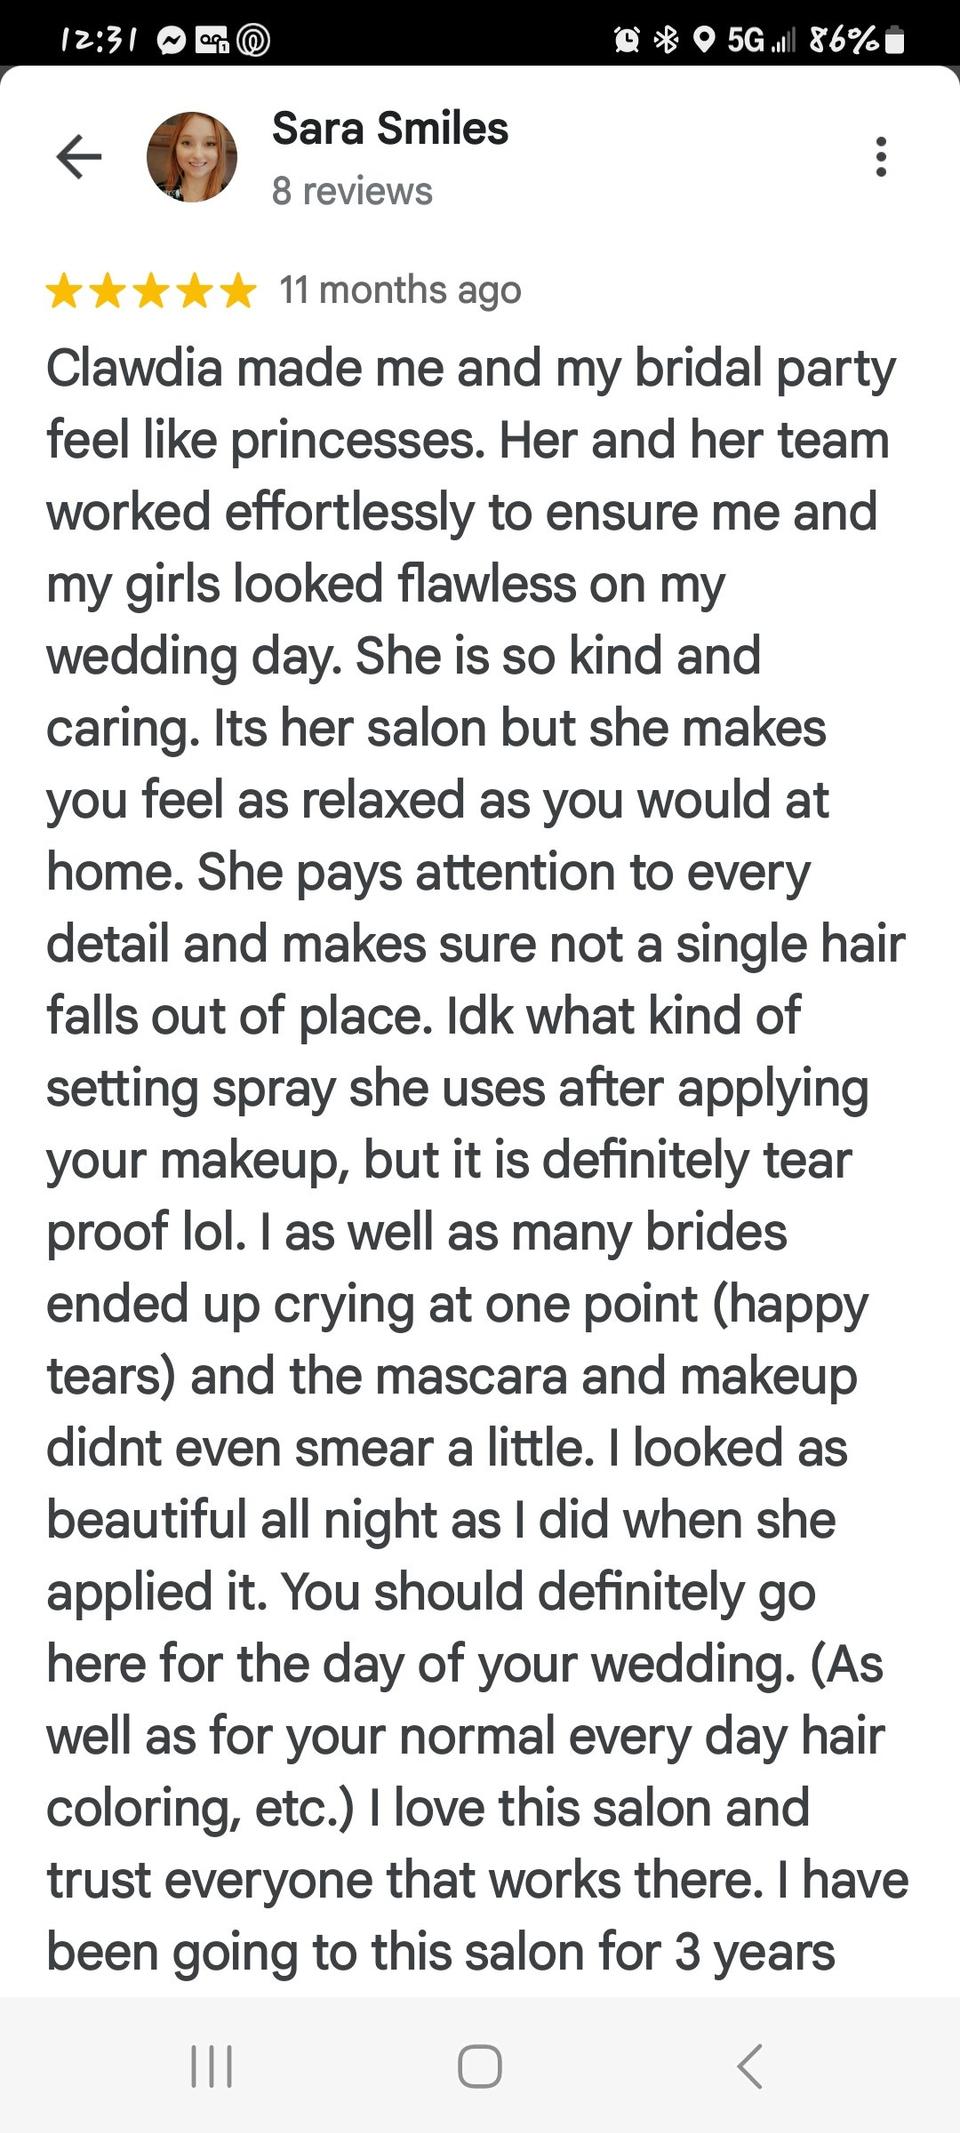Tap the voicemail notification icon
Screen dimensions: 960x2133
(213, 39)
